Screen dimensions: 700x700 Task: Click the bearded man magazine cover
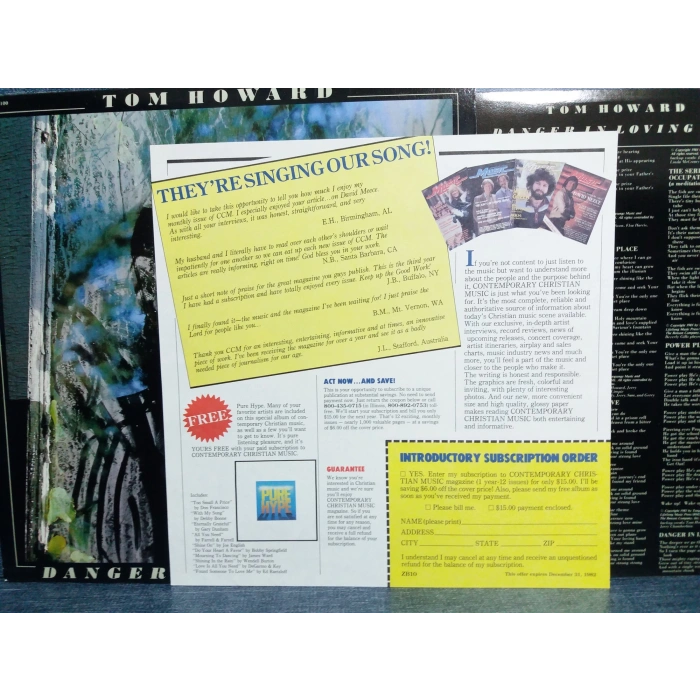(x=541, y=193)
